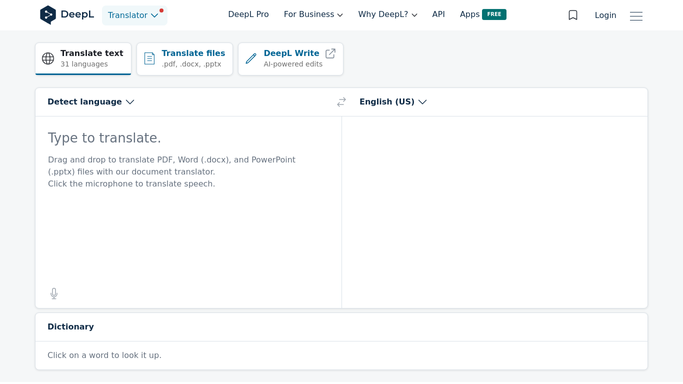Open the API page link
683x384 pixels.
[438, 14]
